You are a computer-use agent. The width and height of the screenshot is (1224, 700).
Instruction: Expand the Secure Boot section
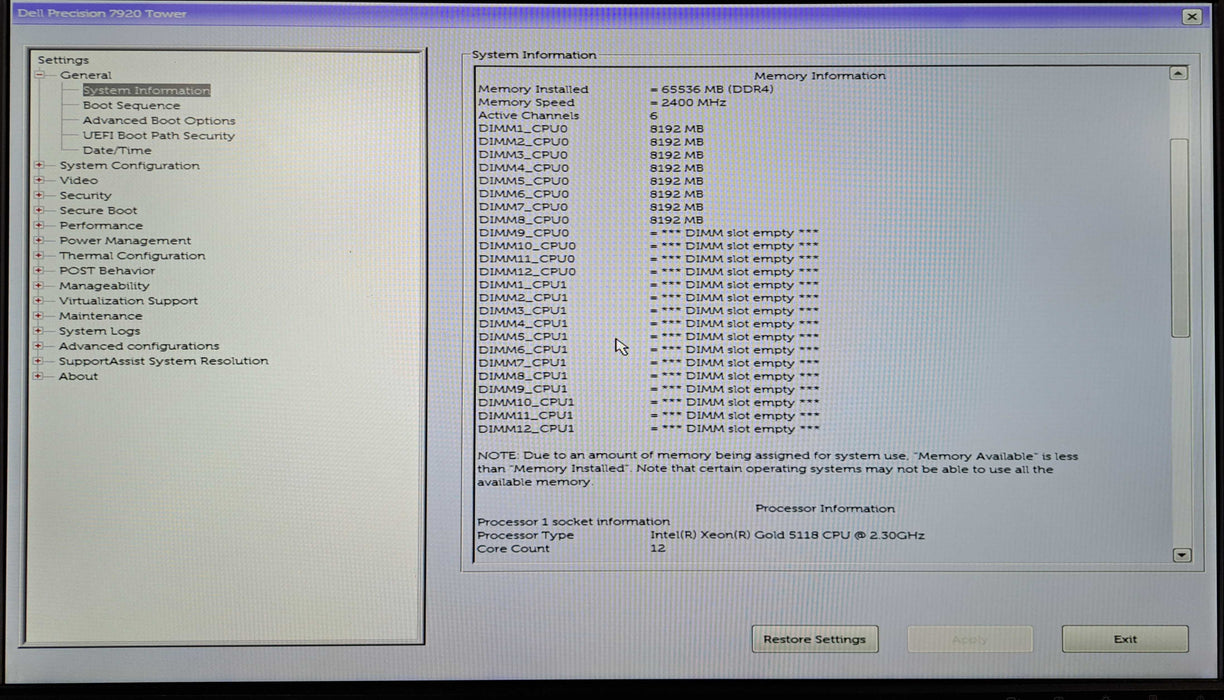click(38, 210)
